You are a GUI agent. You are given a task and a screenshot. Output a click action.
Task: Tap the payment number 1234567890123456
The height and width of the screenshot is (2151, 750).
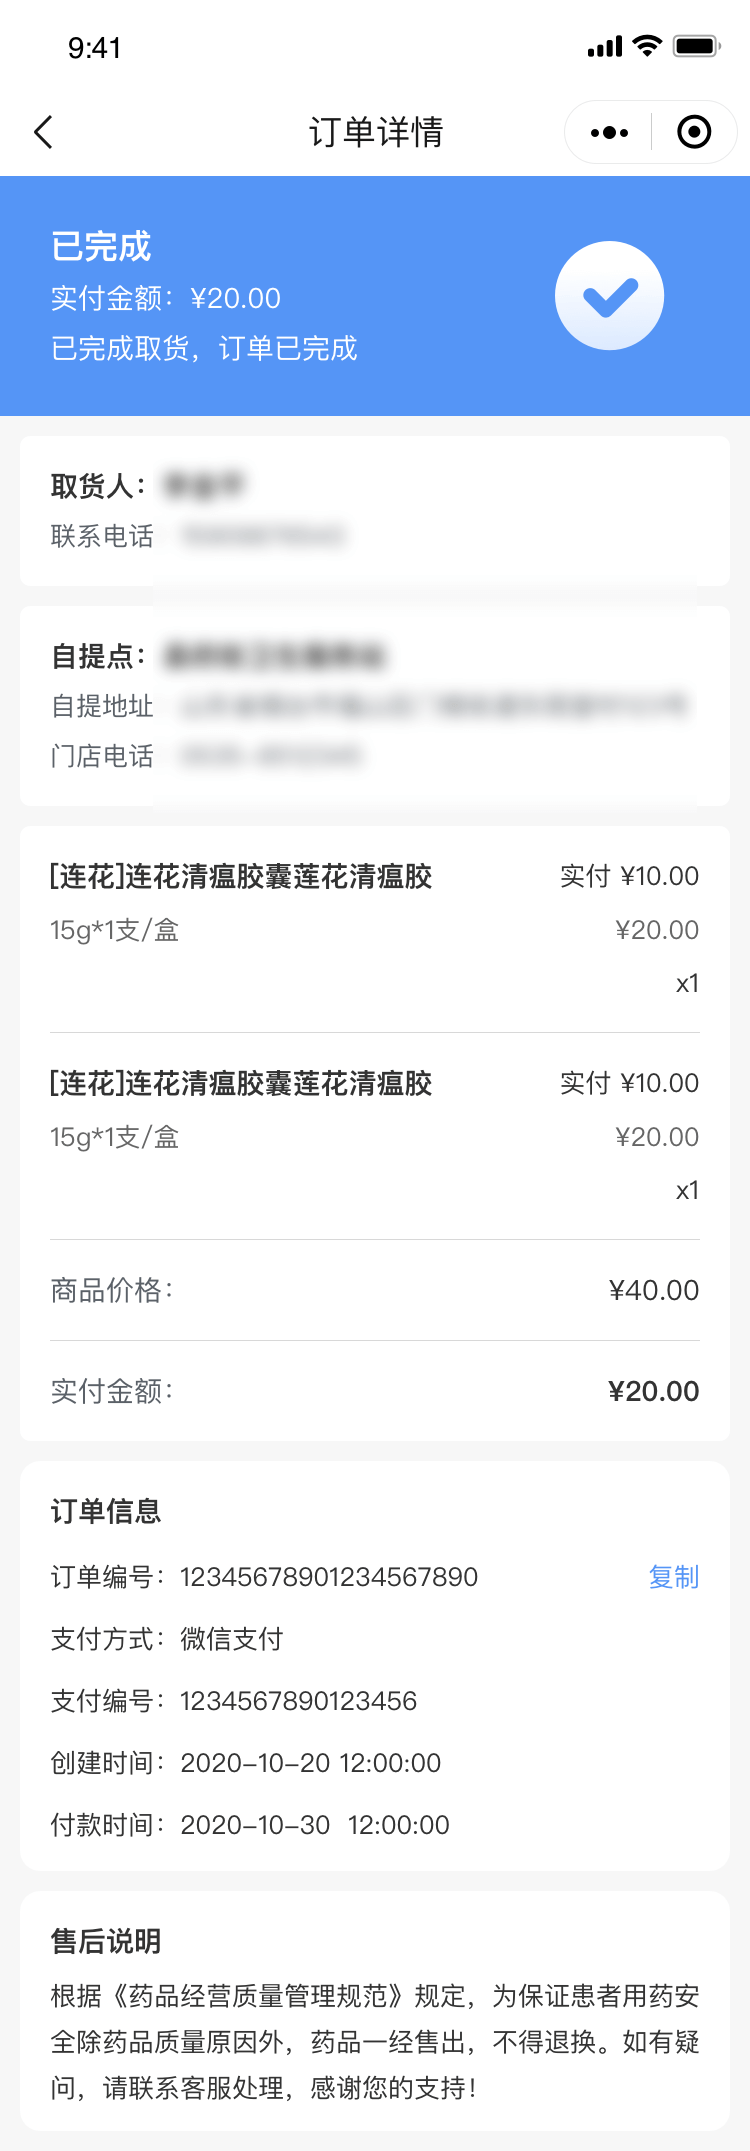coord(298,1701)
